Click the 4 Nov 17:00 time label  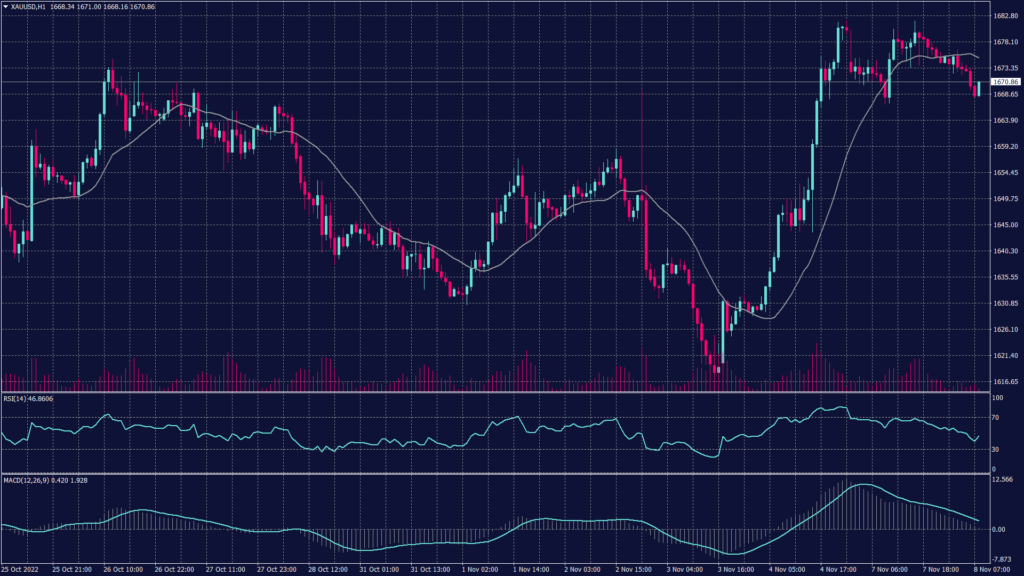(838, 569)
